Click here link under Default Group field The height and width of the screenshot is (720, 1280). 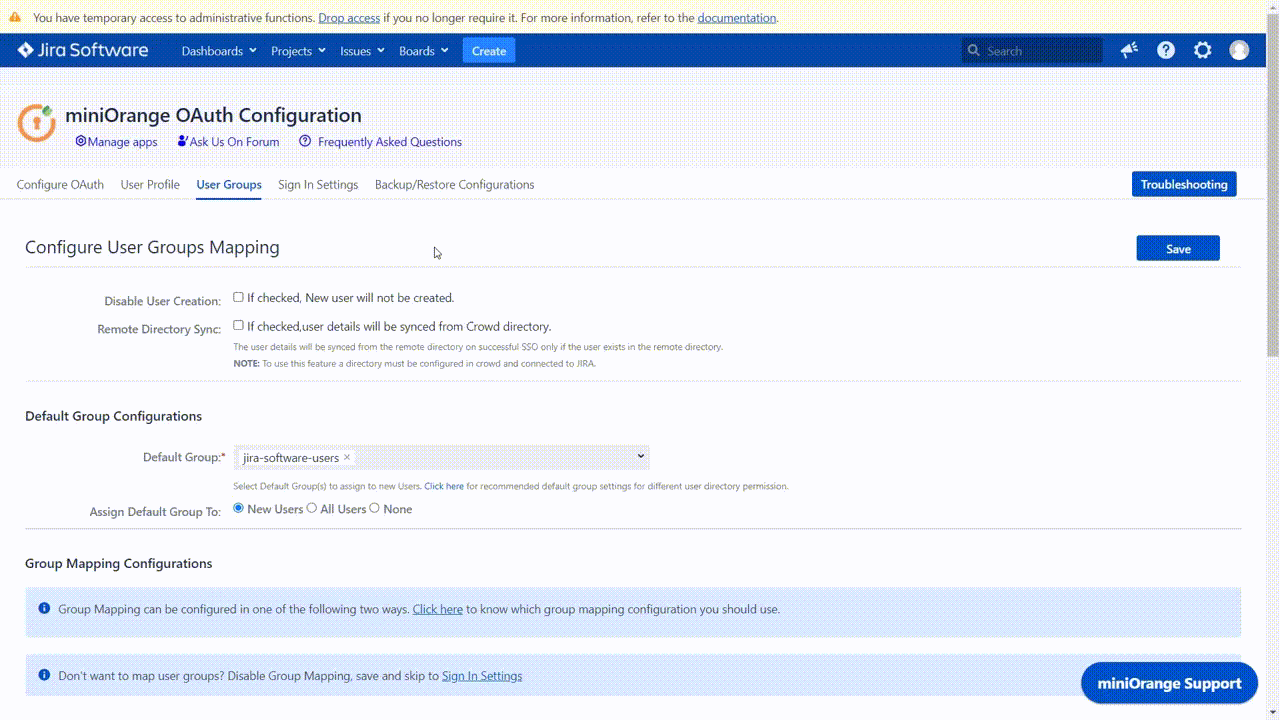444,486
